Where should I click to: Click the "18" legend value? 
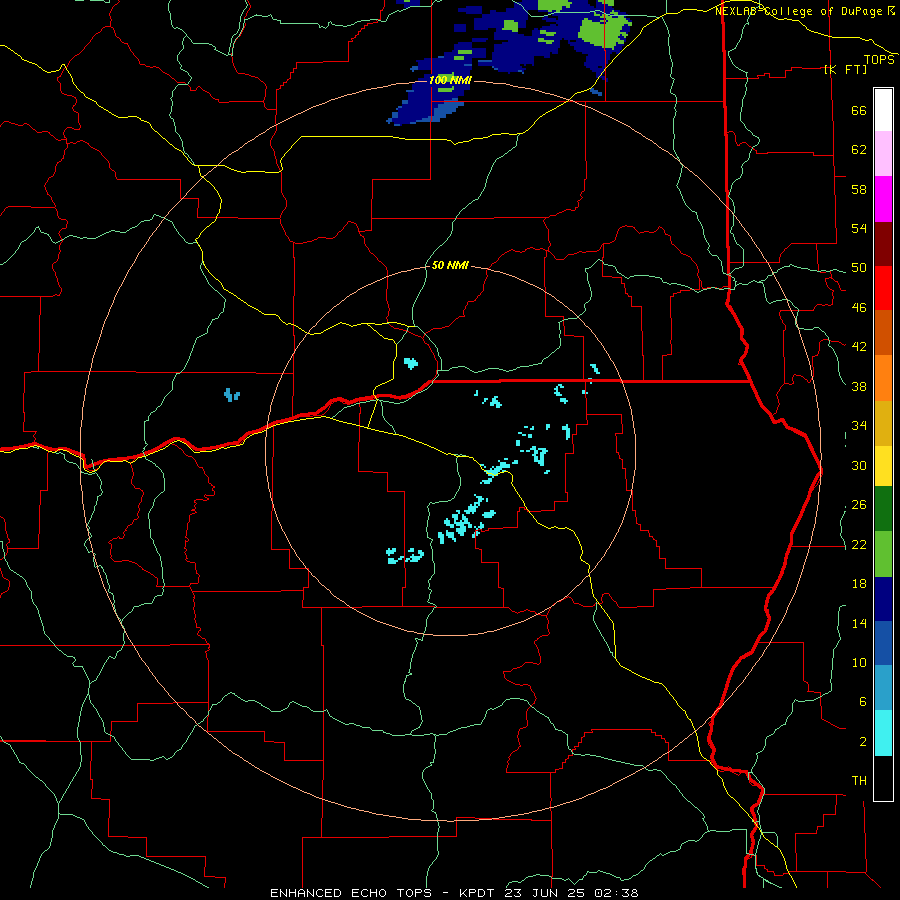tap(859, 584)
